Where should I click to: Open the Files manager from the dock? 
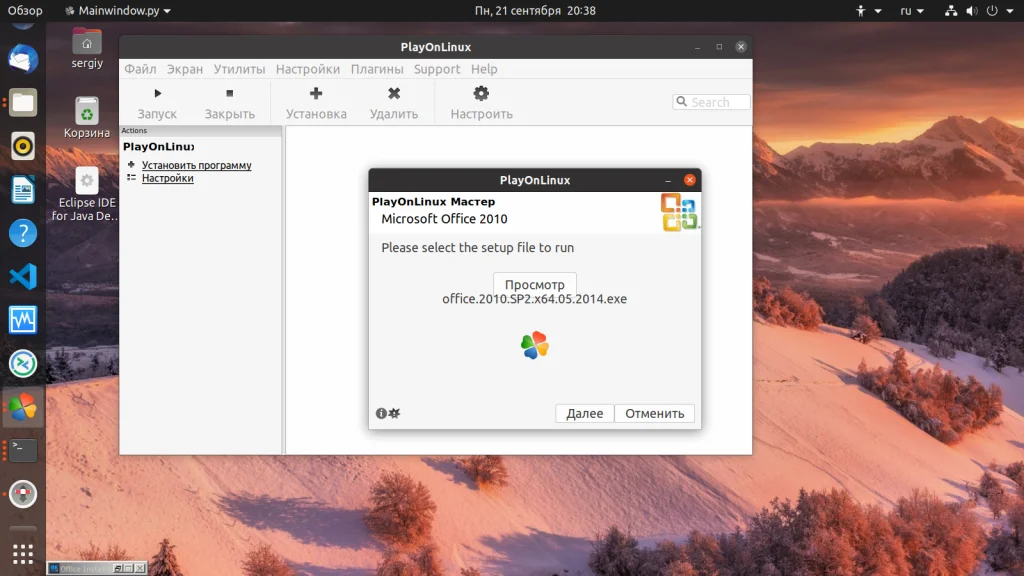[x=23, y=103]
